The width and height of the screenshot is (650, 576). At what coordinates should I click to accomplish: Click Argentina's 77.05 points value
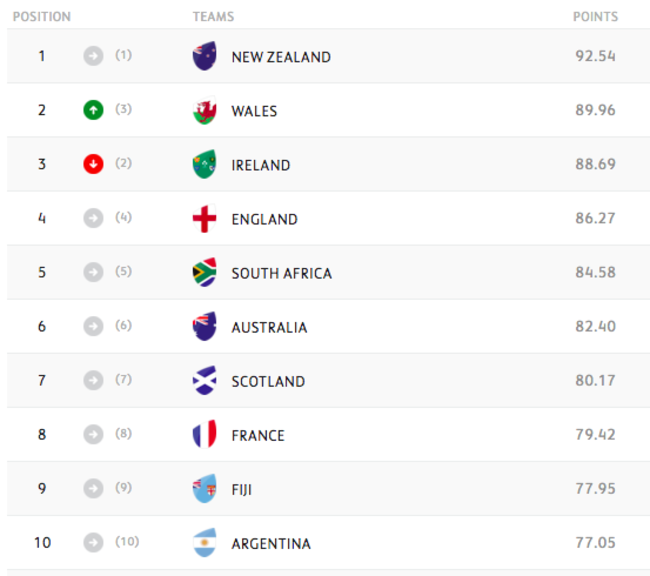[x=595, y=543]
